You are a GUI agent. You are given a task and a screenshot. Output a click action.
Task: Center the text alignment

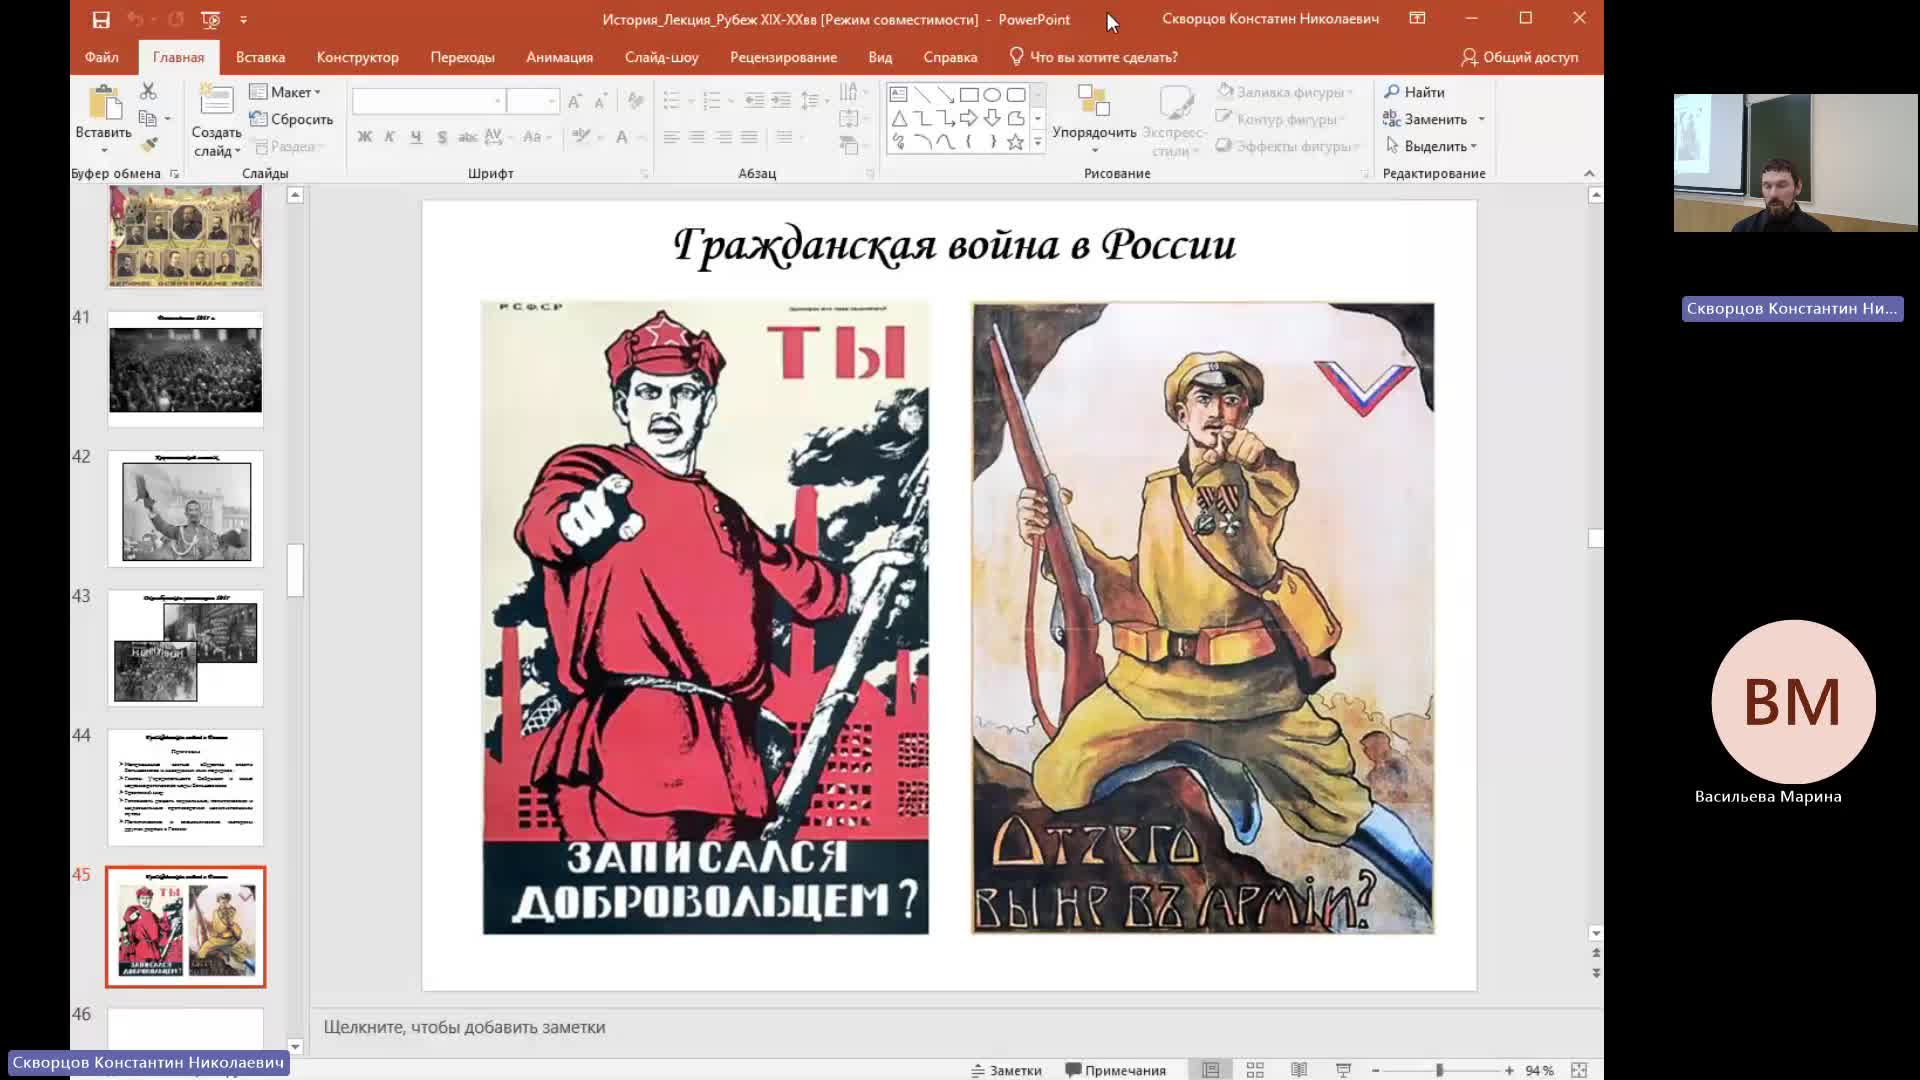697,137
